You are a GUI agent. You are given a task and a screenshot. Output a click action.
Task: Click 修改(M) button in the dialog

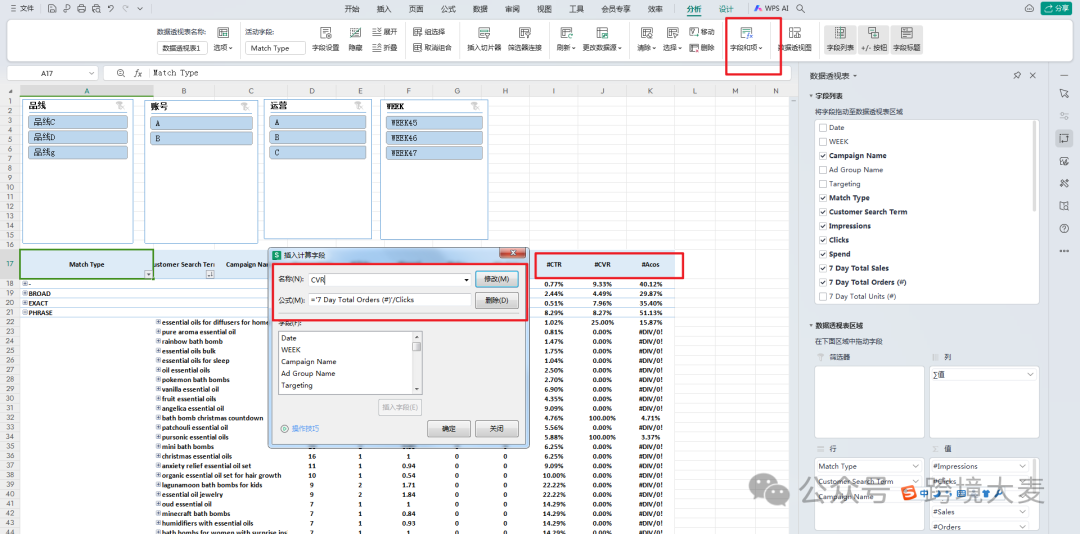click(496, 279)
